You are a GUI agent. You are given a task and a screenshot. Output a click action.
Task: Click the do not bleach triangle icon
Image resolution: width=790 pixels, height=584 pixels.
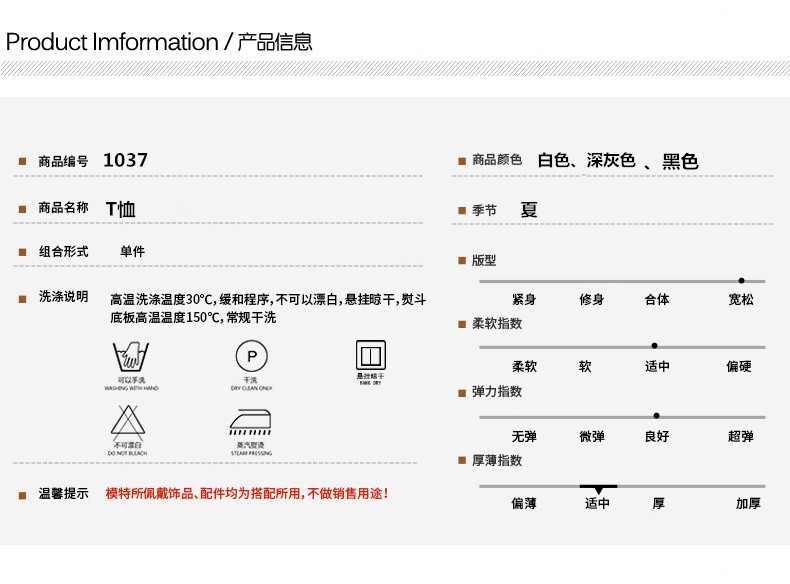[128, 422]
